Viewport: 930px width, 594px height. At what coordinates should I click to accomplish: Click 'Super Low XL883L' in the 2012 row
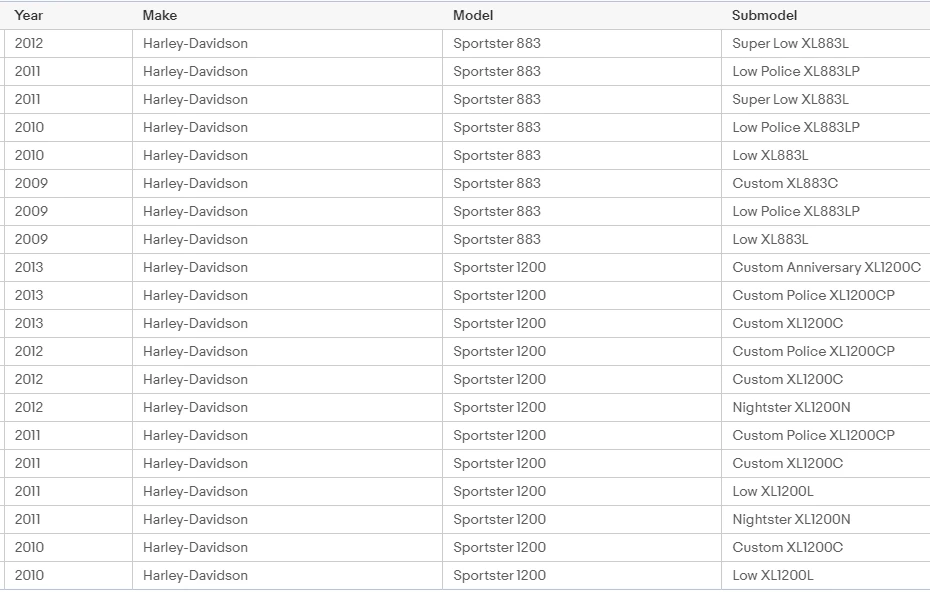(790, 43)
